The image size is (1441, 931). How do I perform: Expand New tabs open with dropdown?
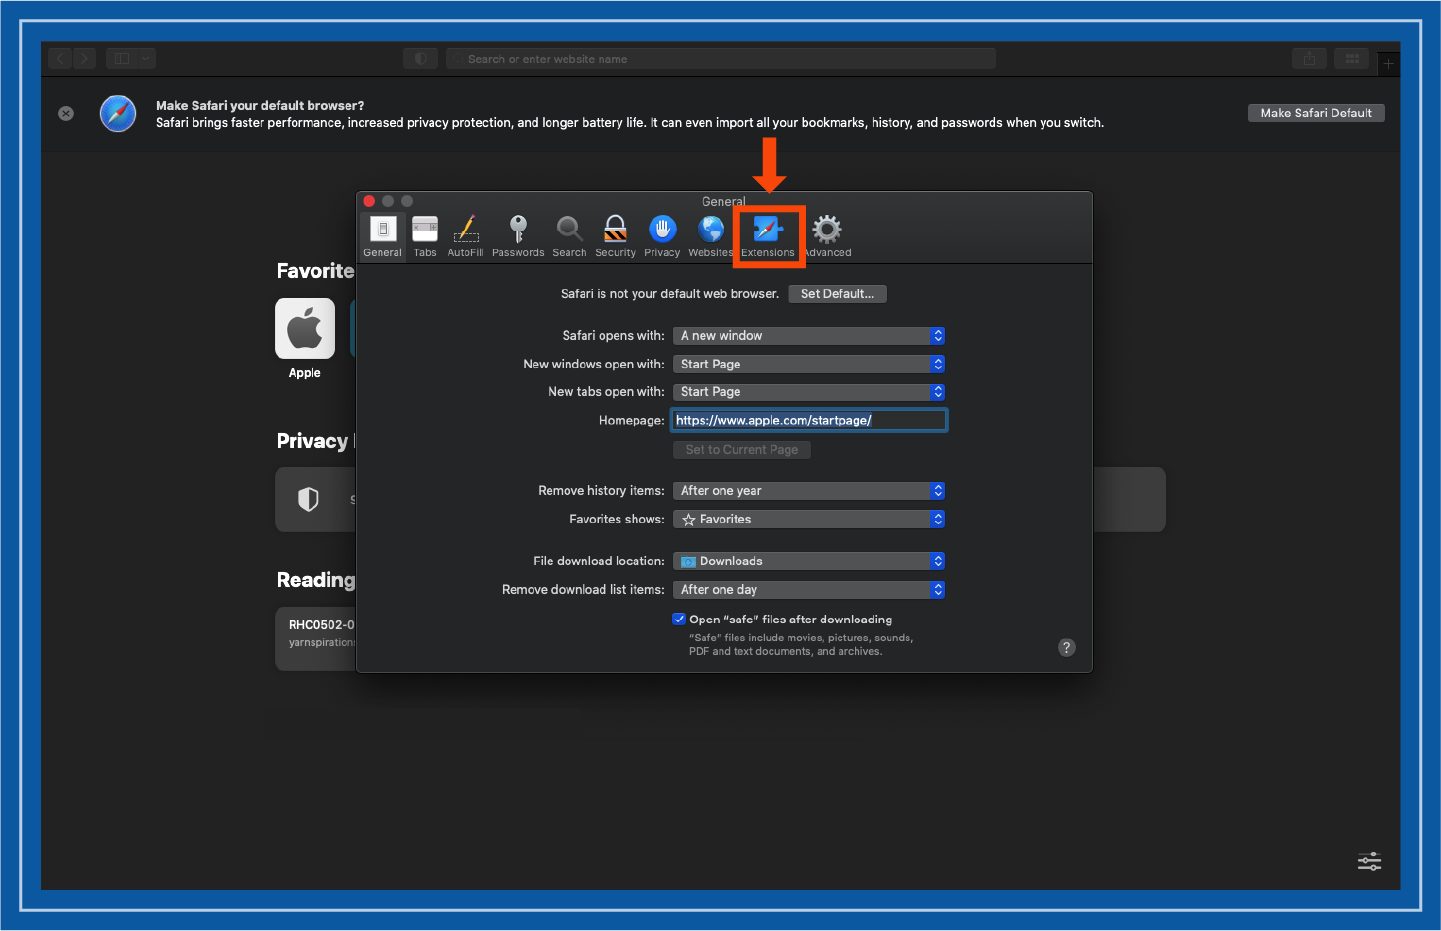[x=809, y=392]
